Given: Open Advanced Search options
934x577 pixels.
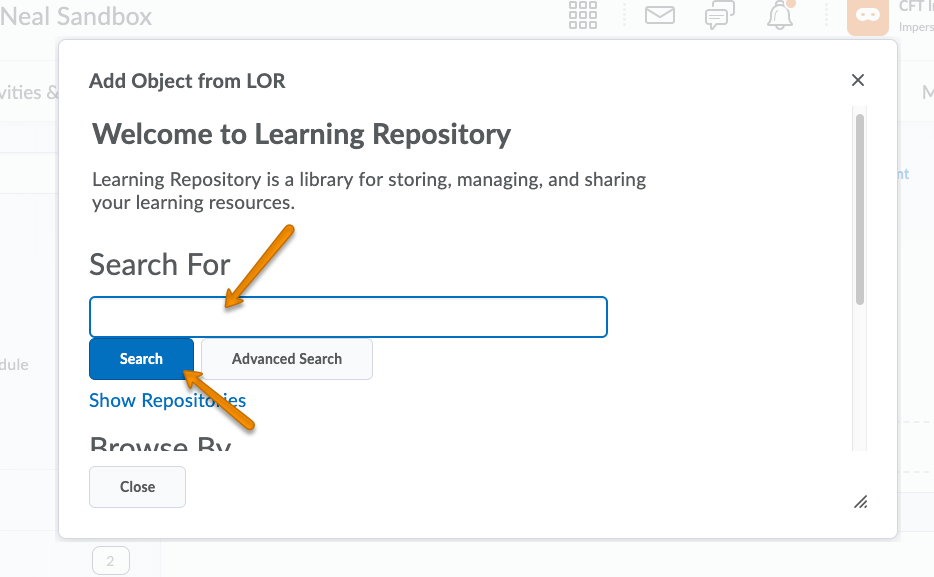Looking at the screenshot, I should (287, 359).
